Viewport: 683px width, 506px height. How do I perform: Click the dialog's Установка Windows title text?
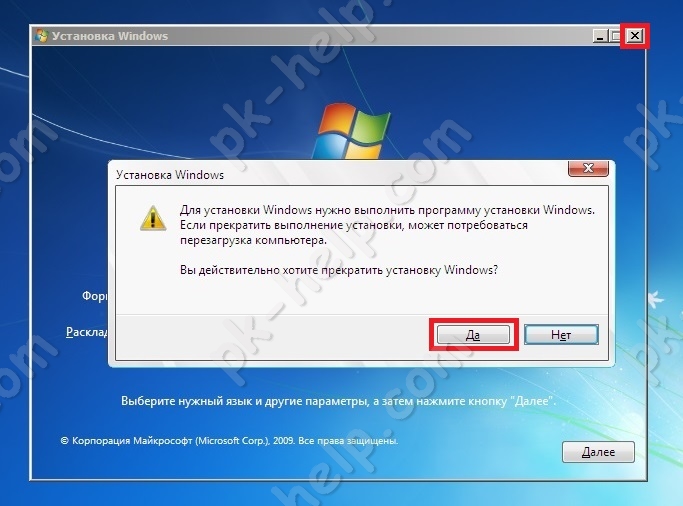pos(170,175)
